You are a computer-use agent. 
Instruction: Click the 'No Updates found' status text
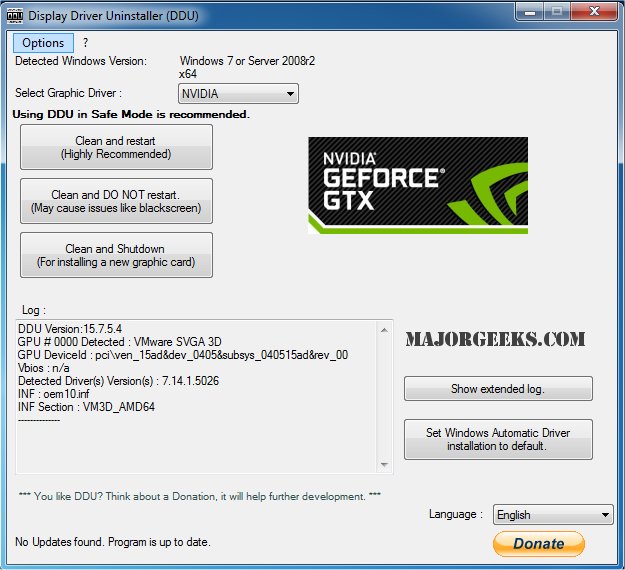(x=113, y=542)
